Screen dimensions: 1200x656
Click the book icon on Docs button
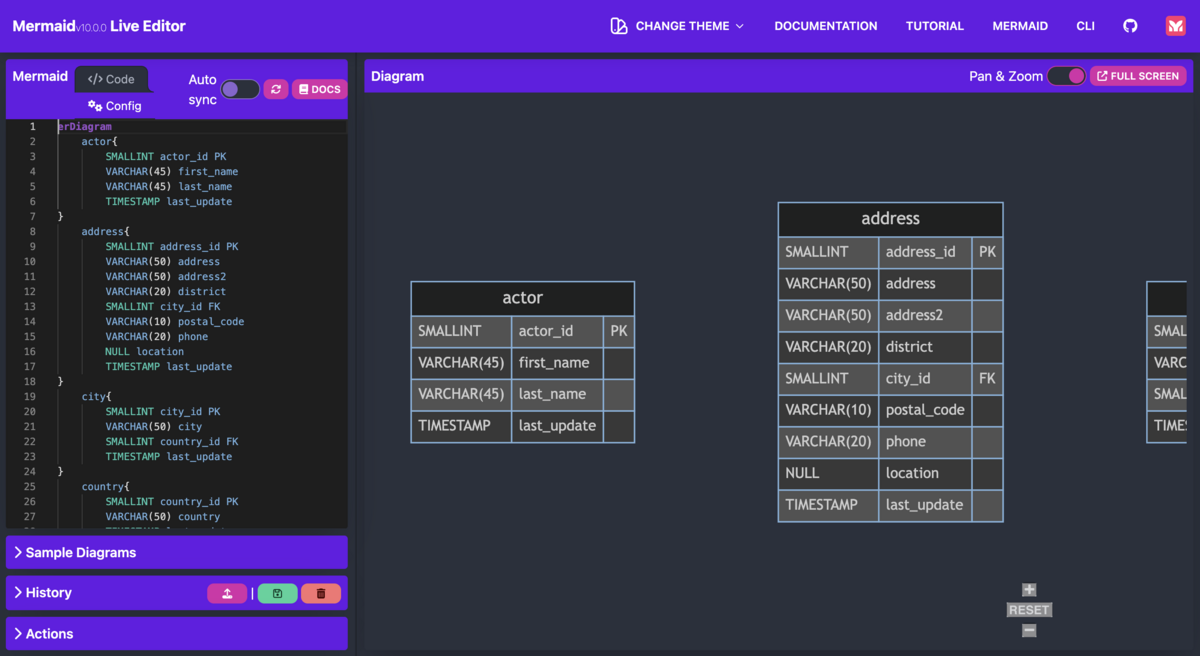(303, 89)
